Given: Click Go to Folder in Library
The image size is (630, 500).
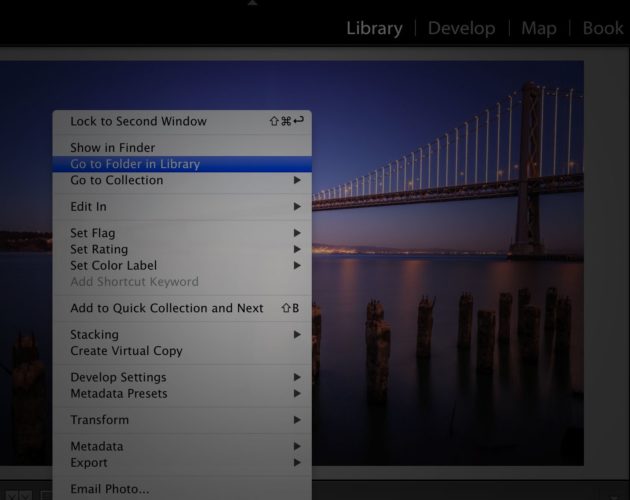Looking at the screenshot, I should click(182, 164).
